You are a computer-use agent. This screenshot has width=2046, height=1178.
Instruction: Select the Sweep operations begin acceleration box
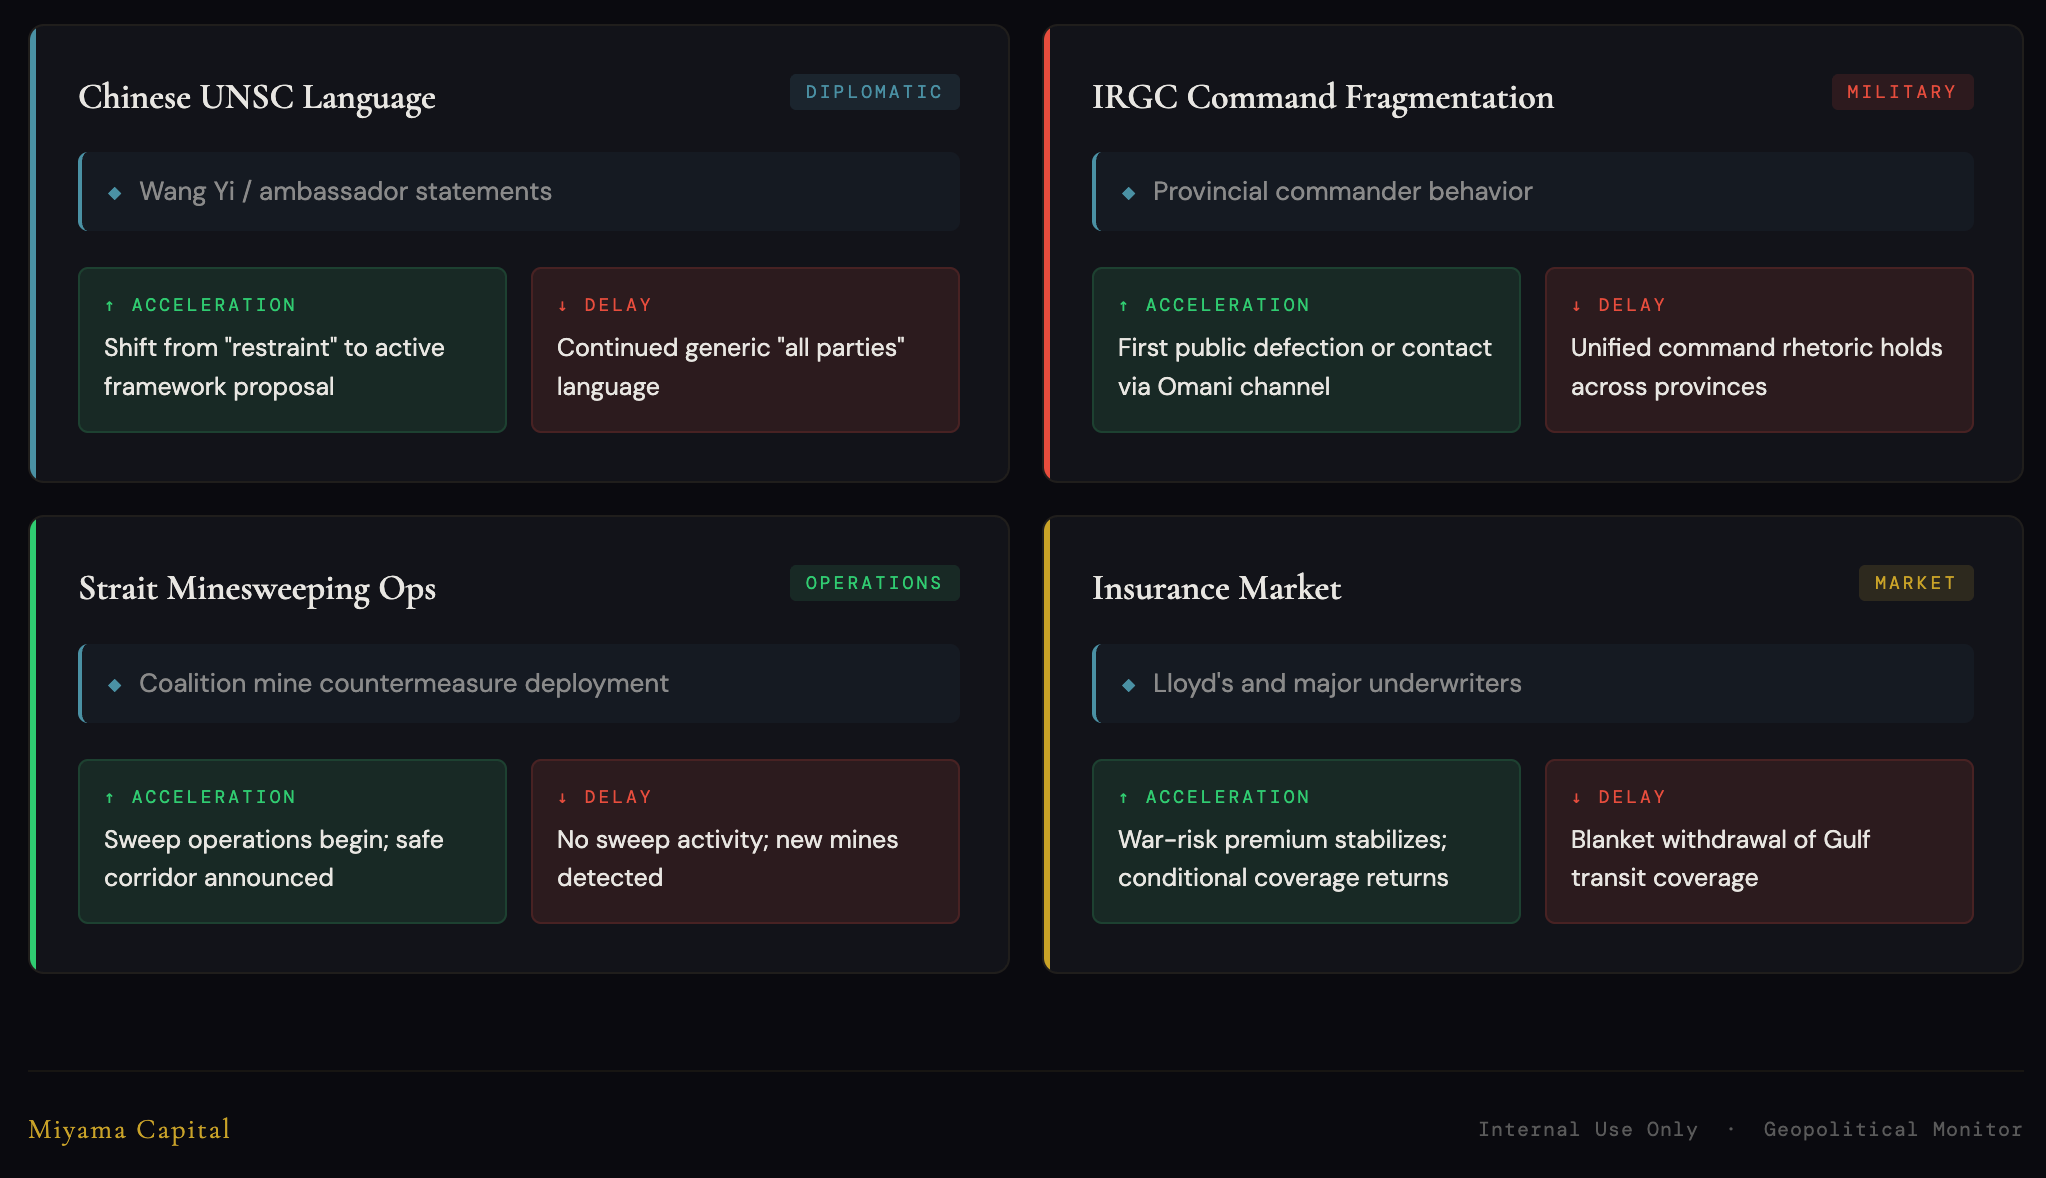[292, 841]
